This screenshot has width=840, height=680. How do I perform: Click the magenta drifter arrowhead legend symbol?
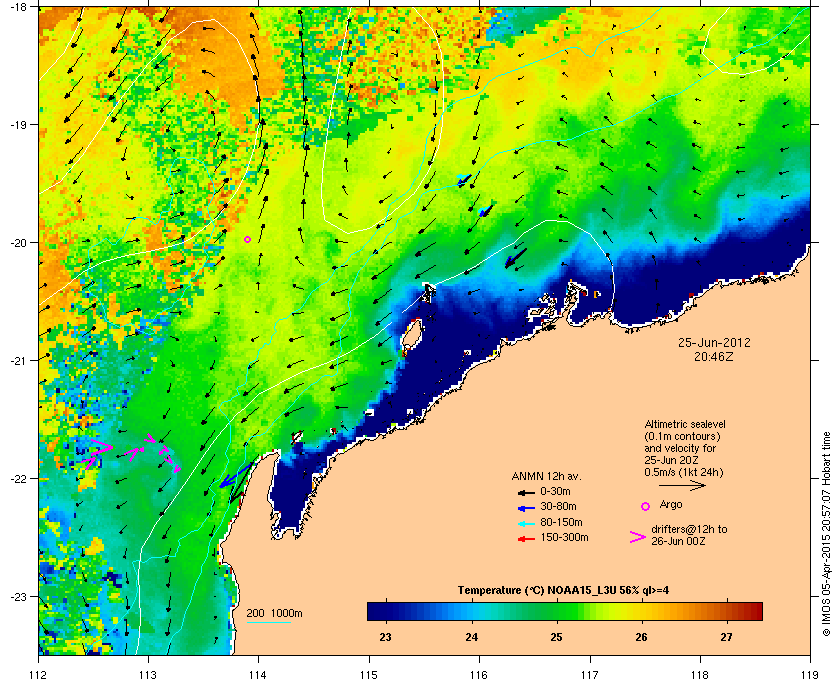click(x=638, y=537)
